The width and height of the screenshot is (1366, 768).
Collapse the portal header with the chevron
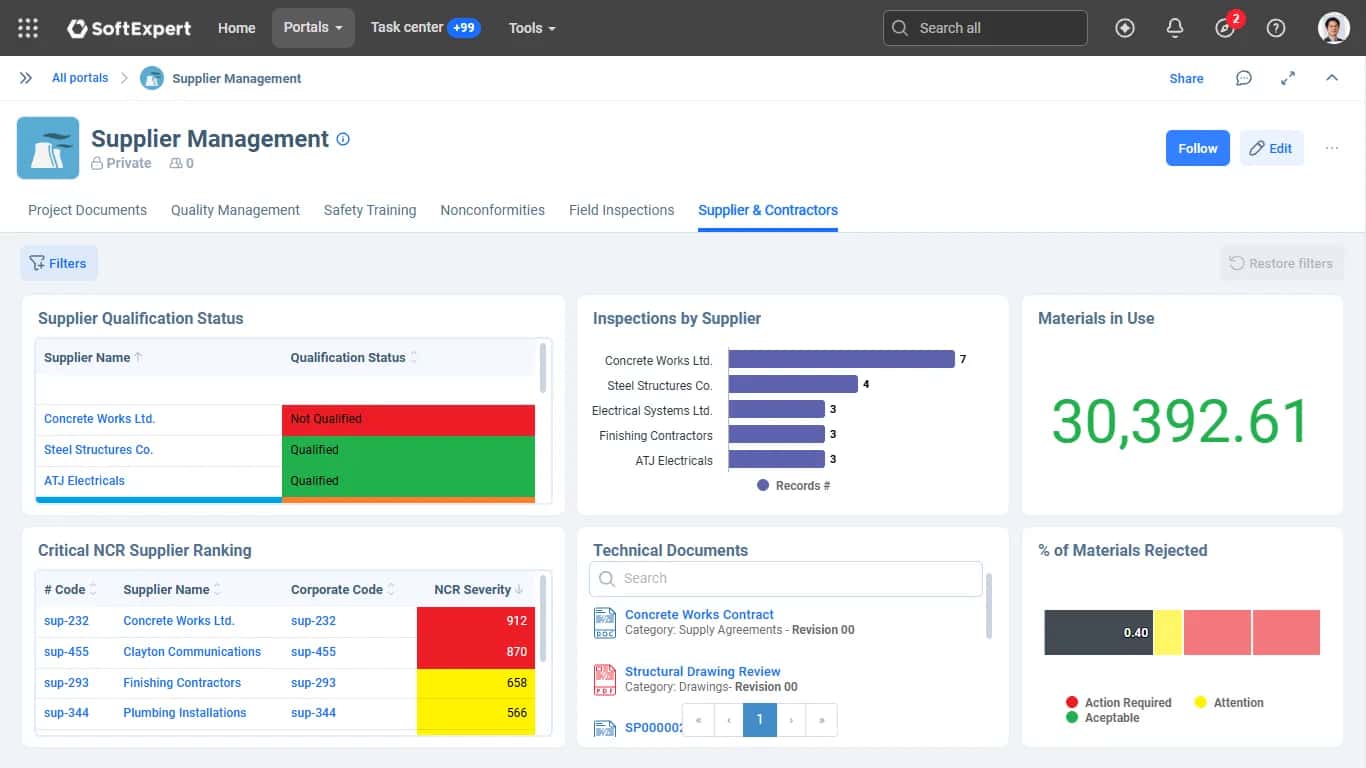[x=1332, y=78]
